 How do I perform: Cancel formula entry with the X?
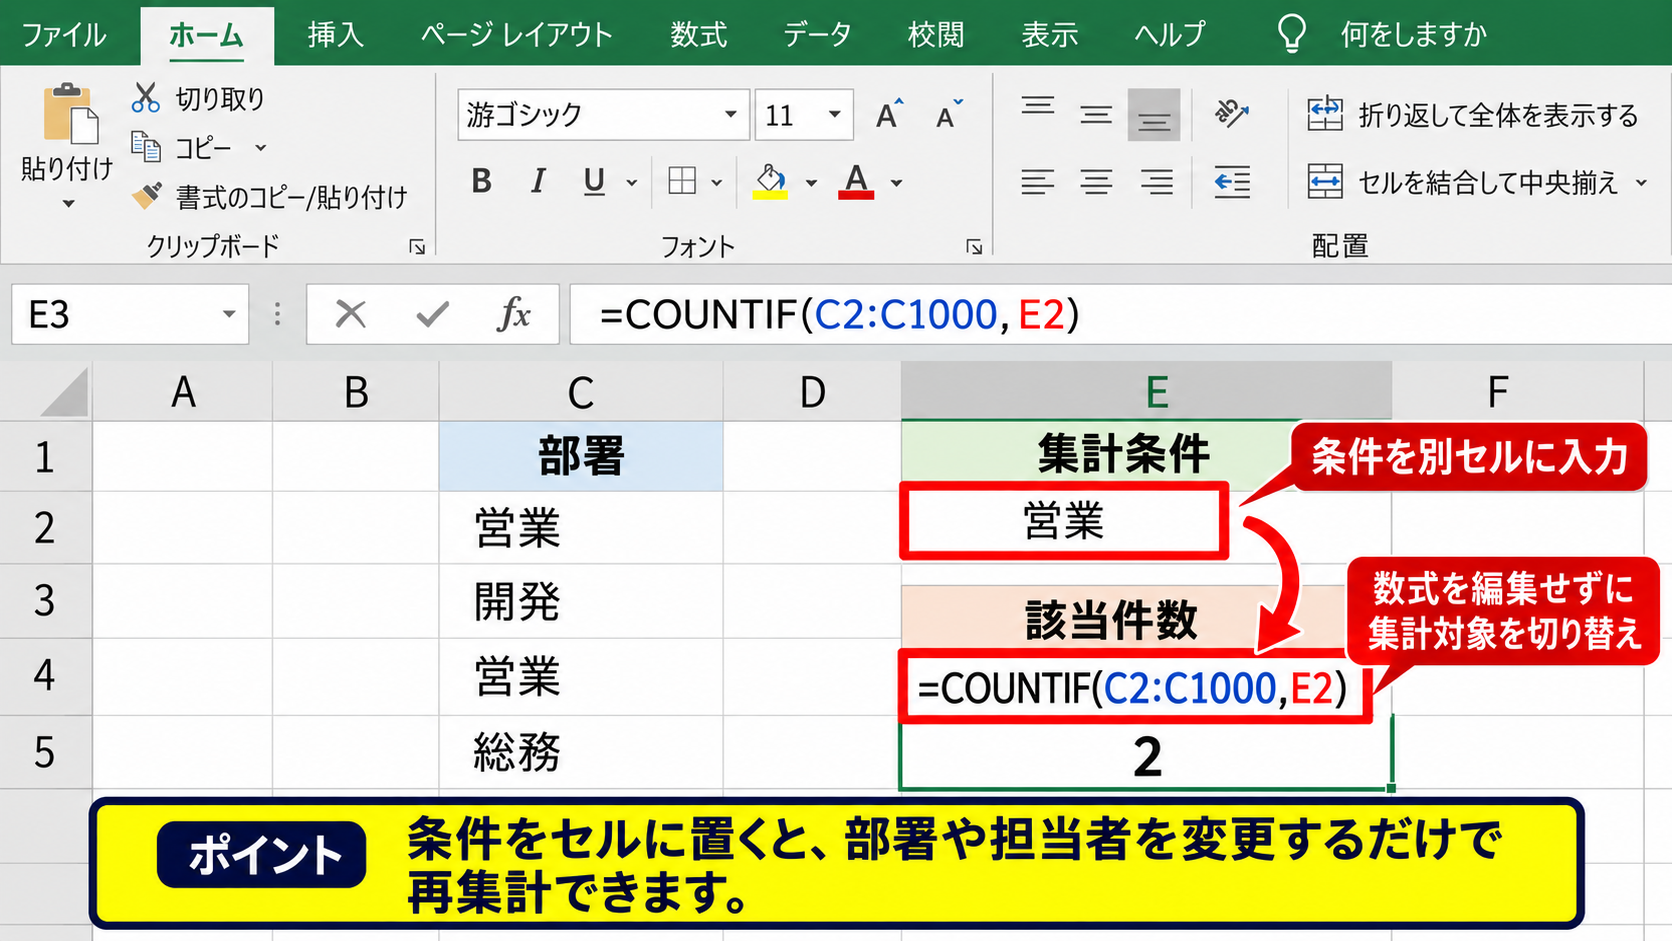pos(351,315)
